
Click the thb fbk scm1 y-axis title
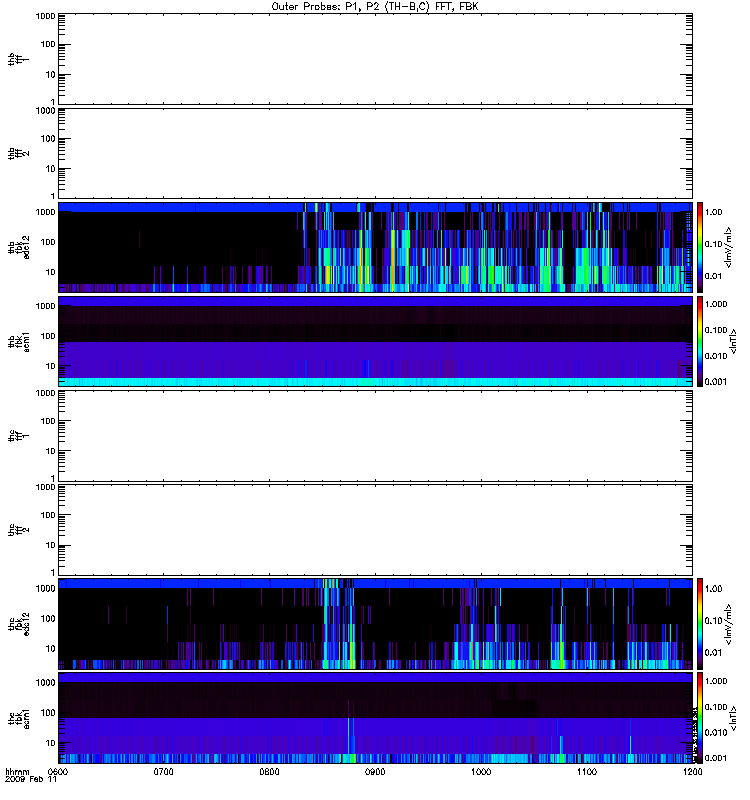18,341
